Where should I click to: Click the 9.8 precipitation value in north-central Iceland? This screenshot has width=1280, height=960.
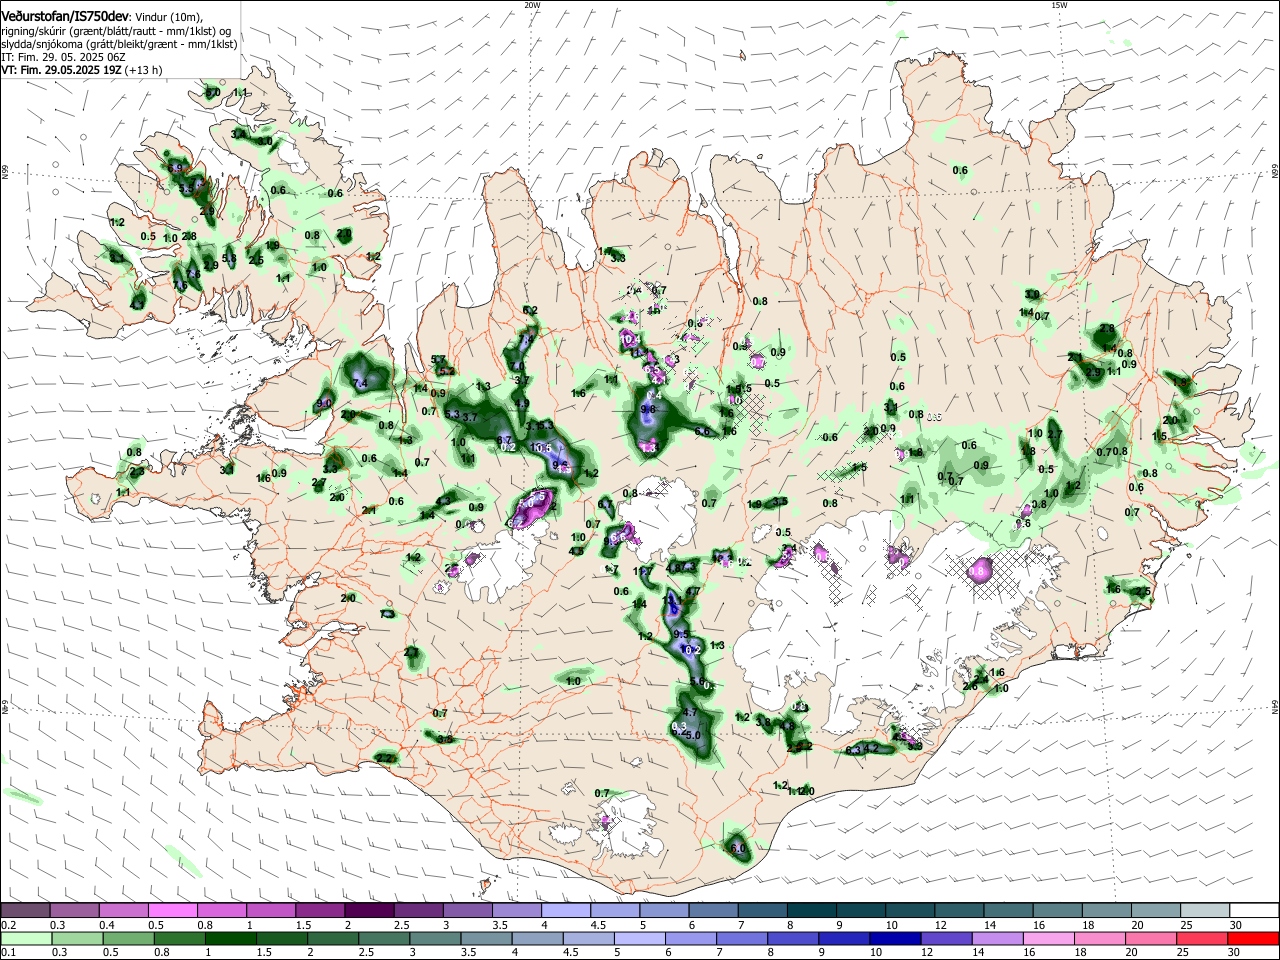coord(647,409)
